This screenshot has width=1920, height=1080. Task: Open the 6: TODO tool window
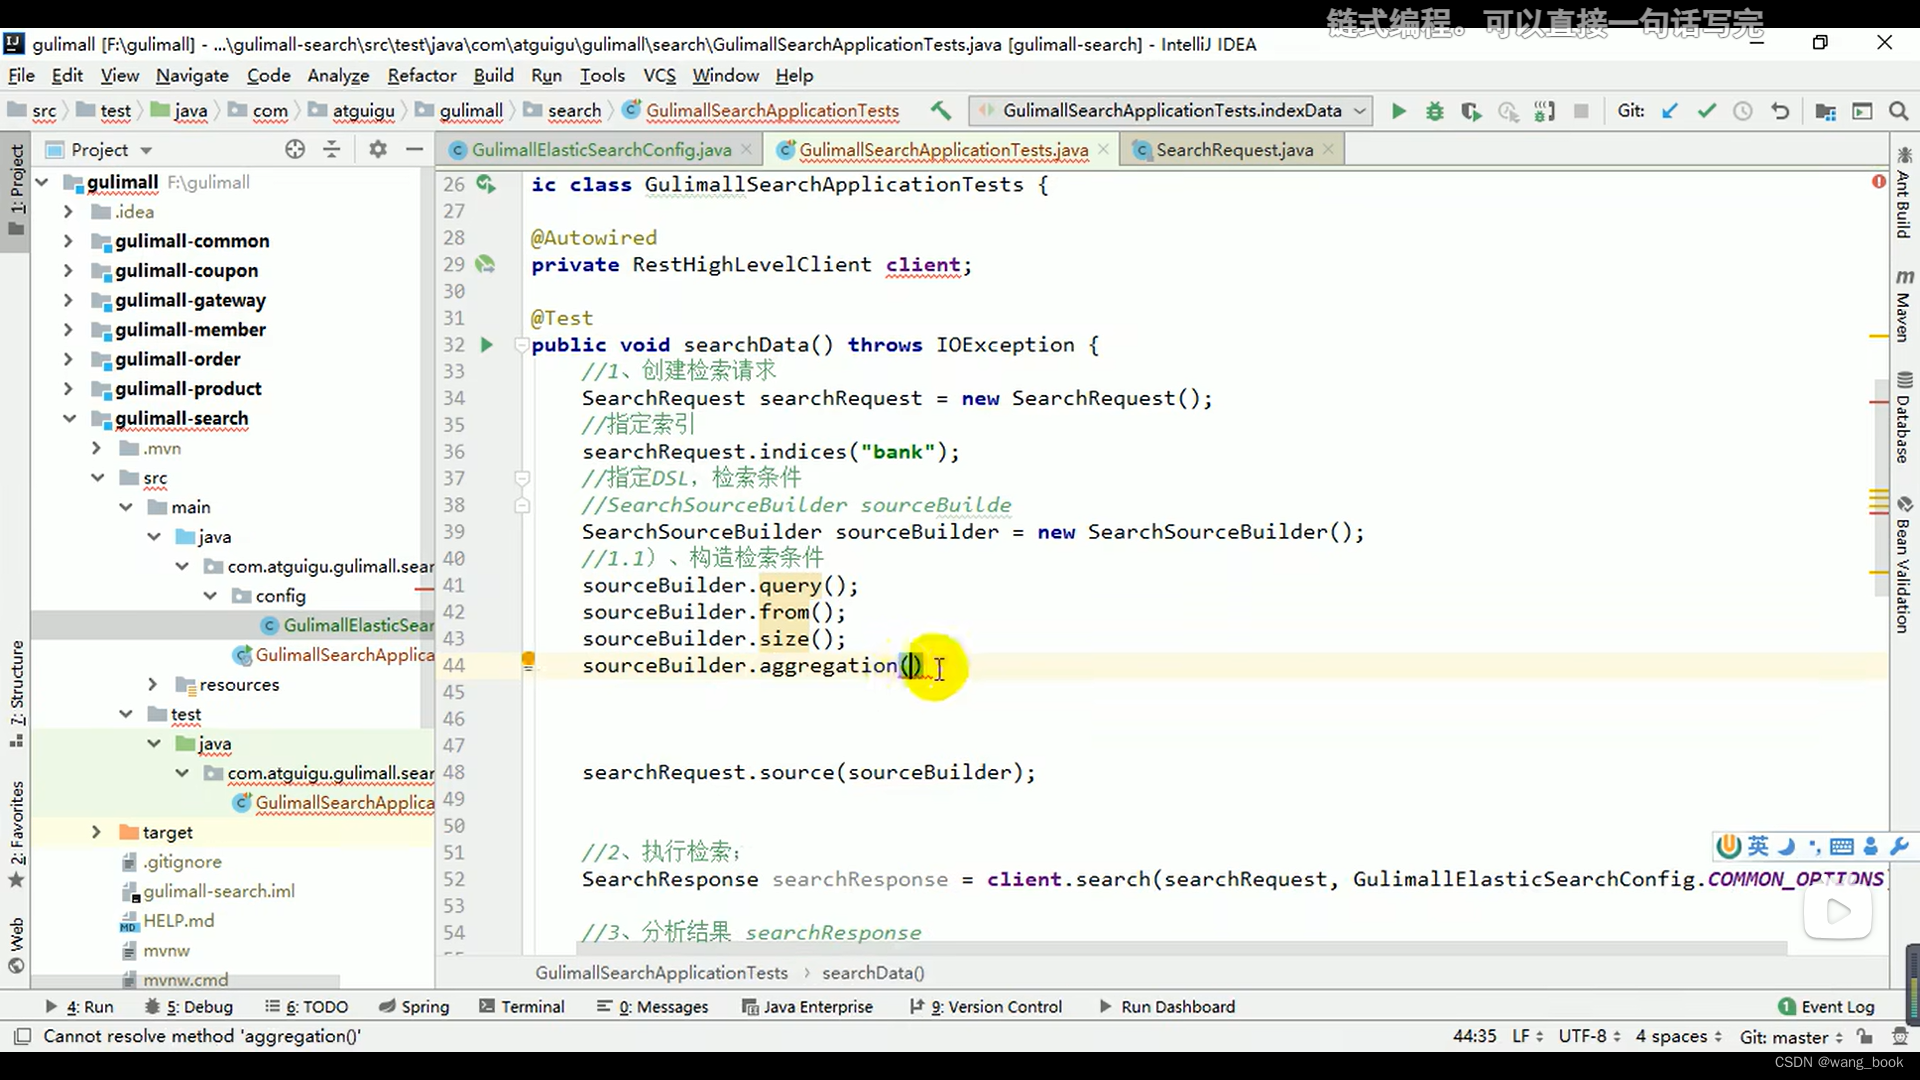point(306,1007)
